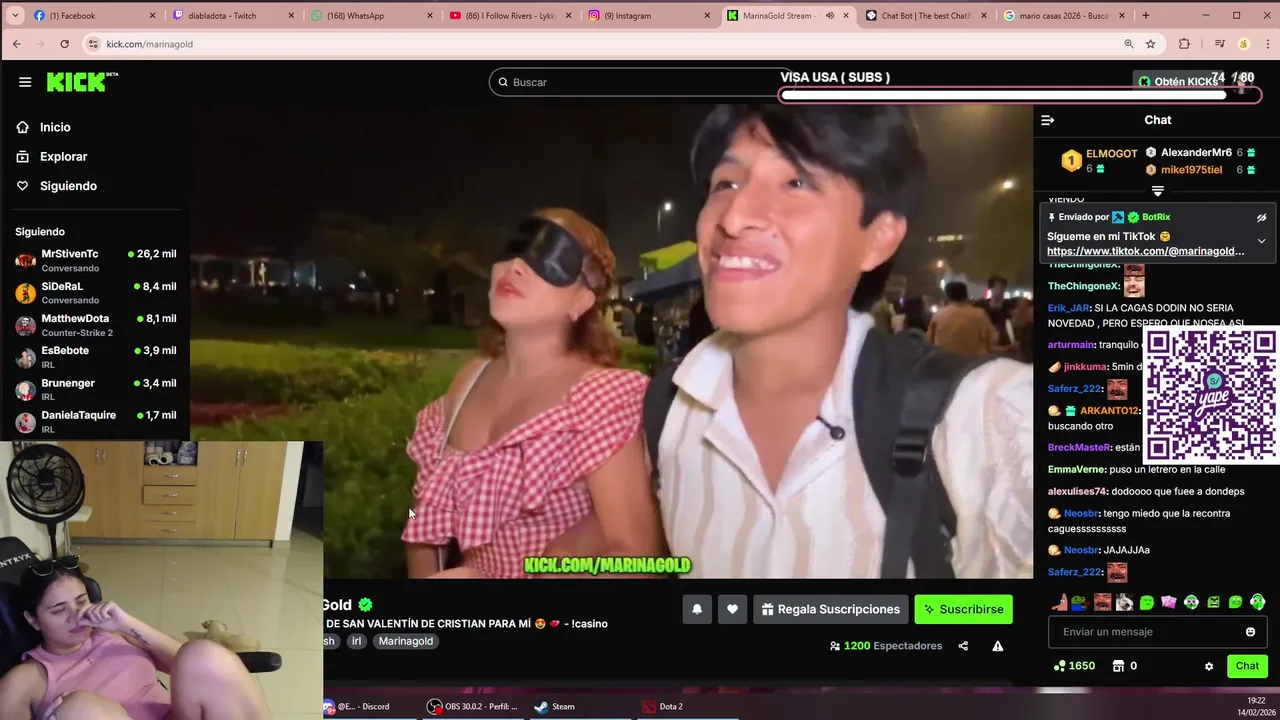Image resolution: width=1280 pixels, height=720 pixels.
Task: Insert the Pepe frog with rose emote
Action: point(1079,602)
